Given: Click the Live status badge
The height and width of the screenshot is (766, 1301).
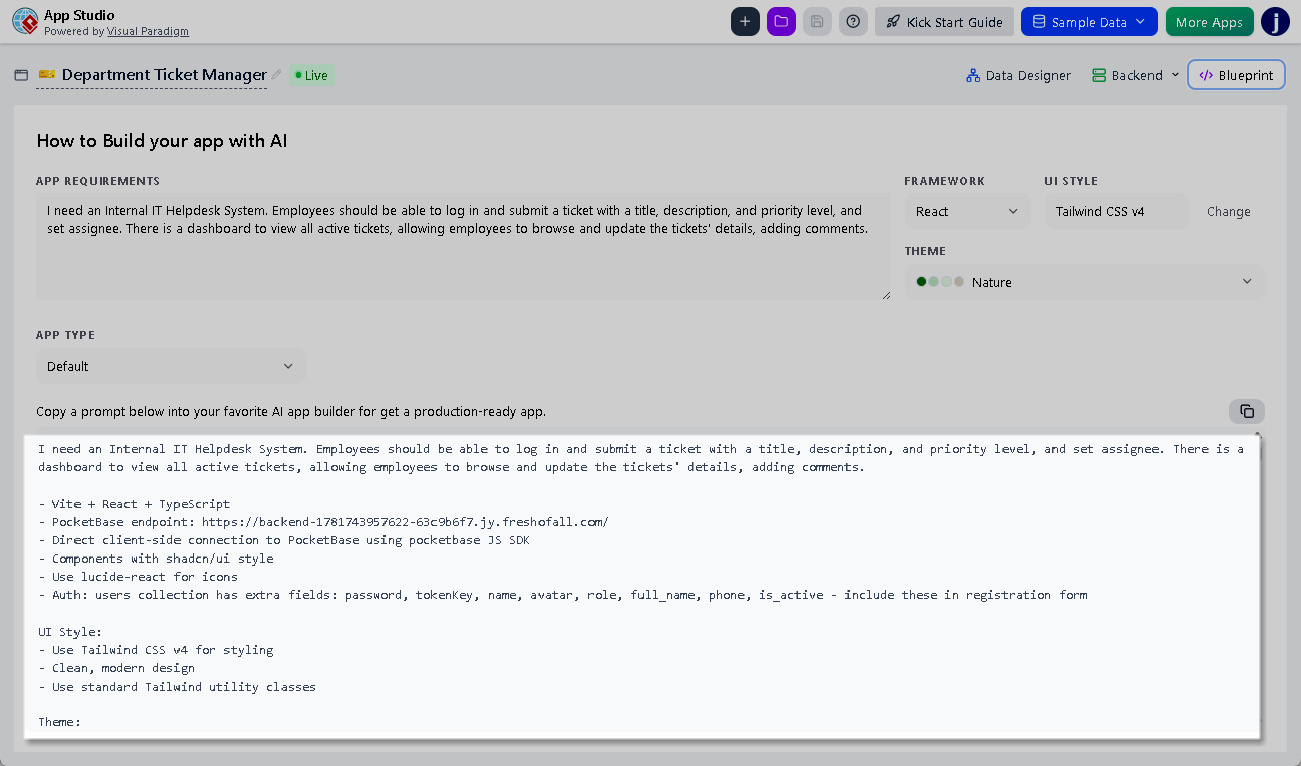Looking at the screenshot, I should 311,75.
